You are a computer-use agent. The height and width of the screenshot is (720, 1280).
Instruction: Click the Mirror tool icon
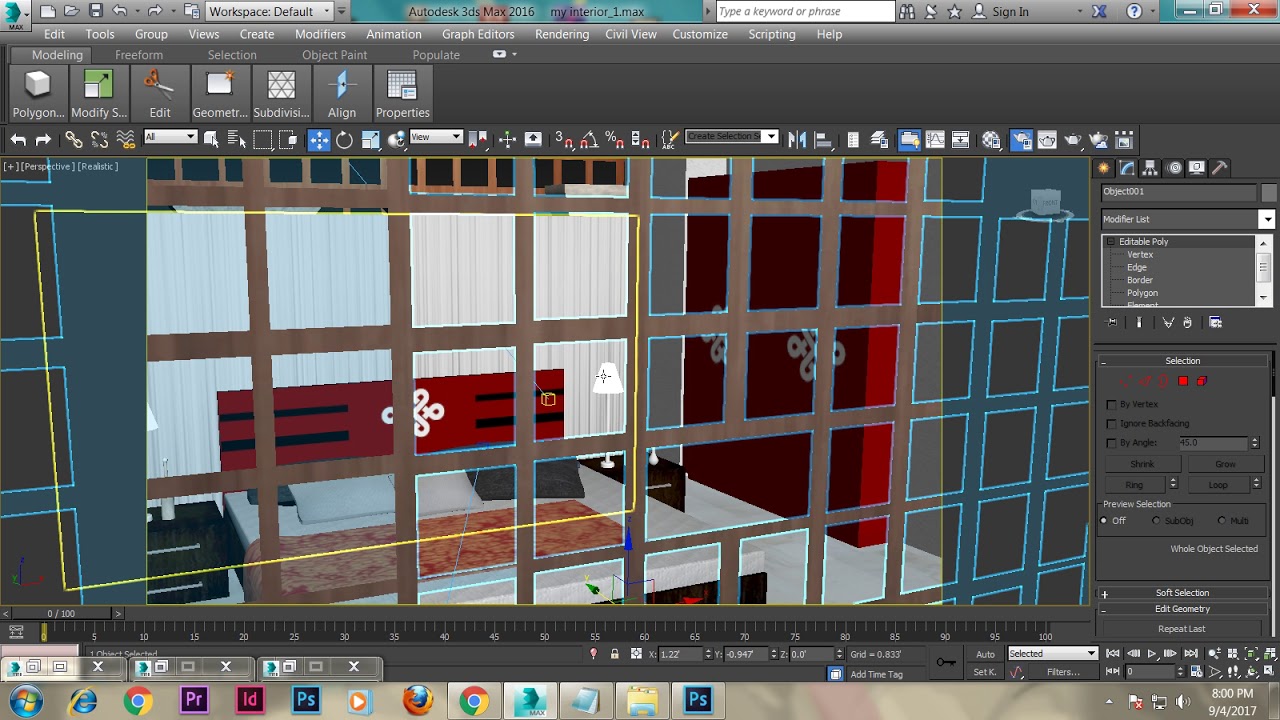[797, 140]
